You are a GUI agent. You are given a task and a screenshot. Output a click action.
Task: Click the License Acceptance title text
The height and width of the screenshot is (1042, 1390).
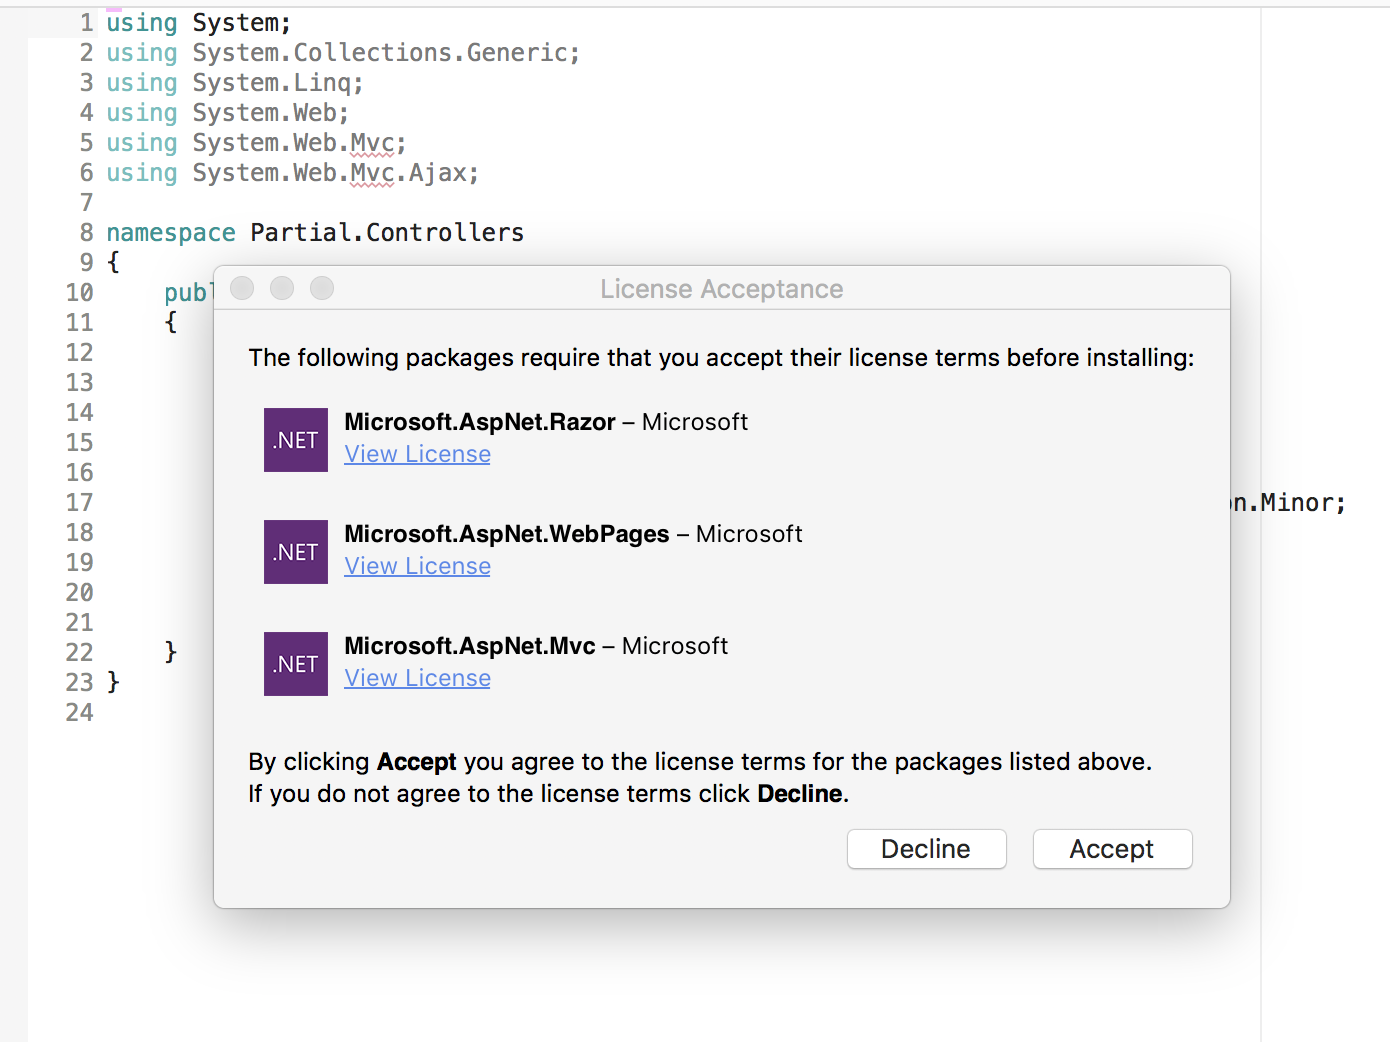[722, 289]
